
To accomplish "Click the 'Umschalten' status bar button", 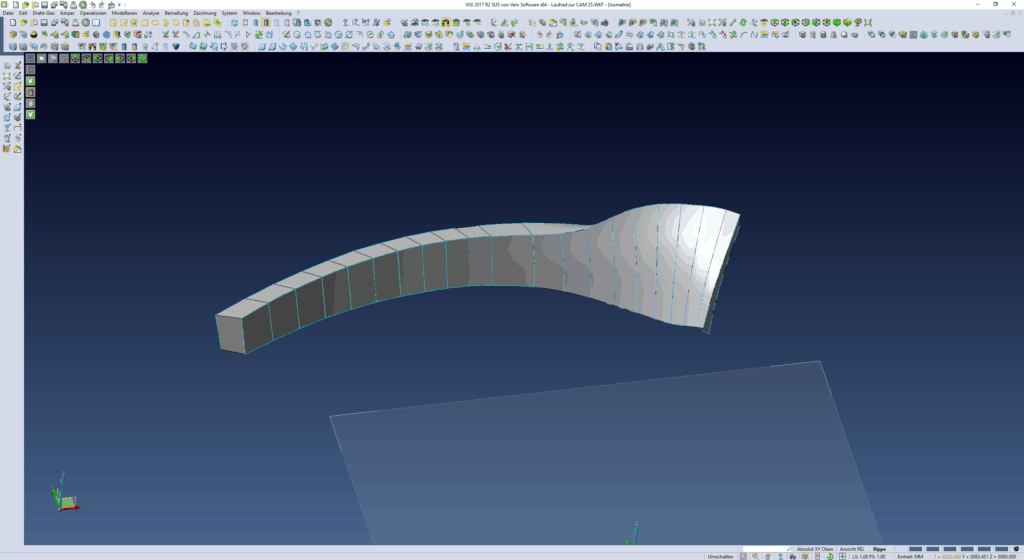I will click(x=720, y=556).
